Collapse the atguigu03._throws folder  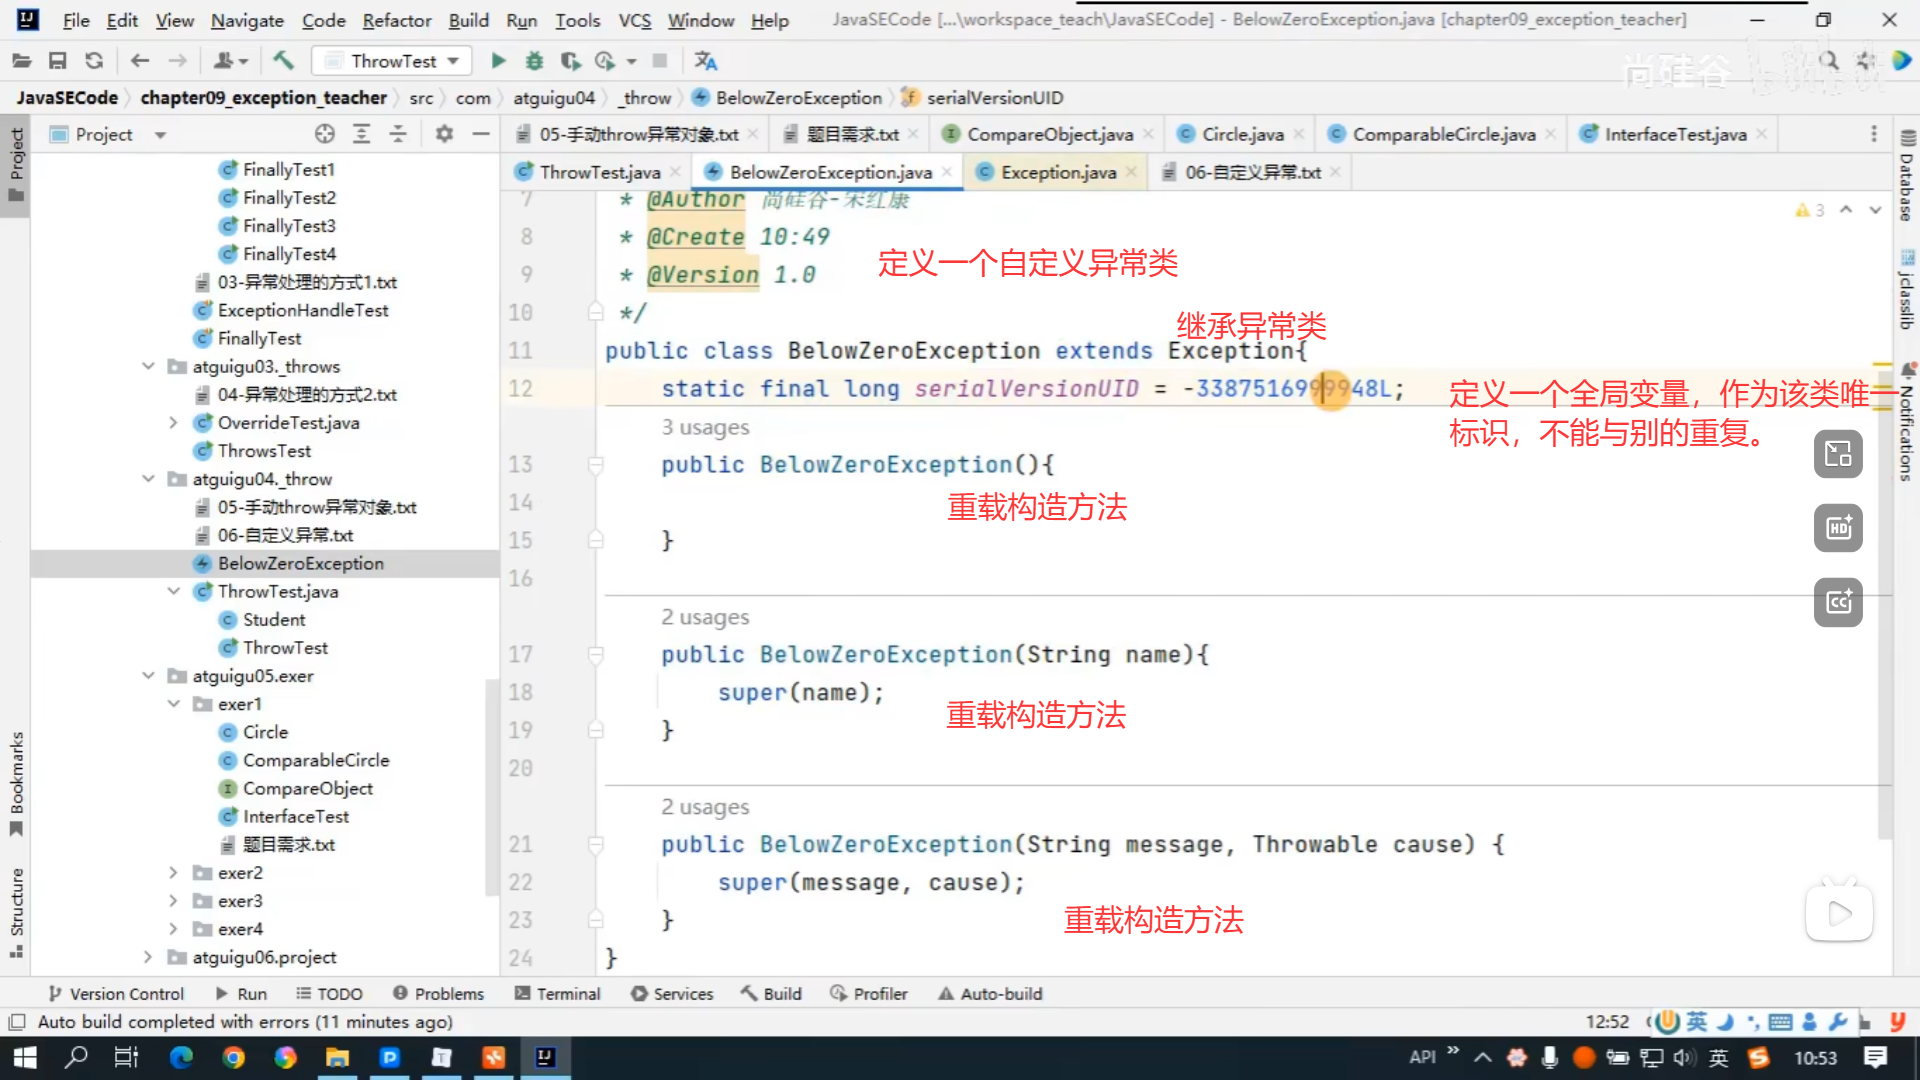[148, 366]
